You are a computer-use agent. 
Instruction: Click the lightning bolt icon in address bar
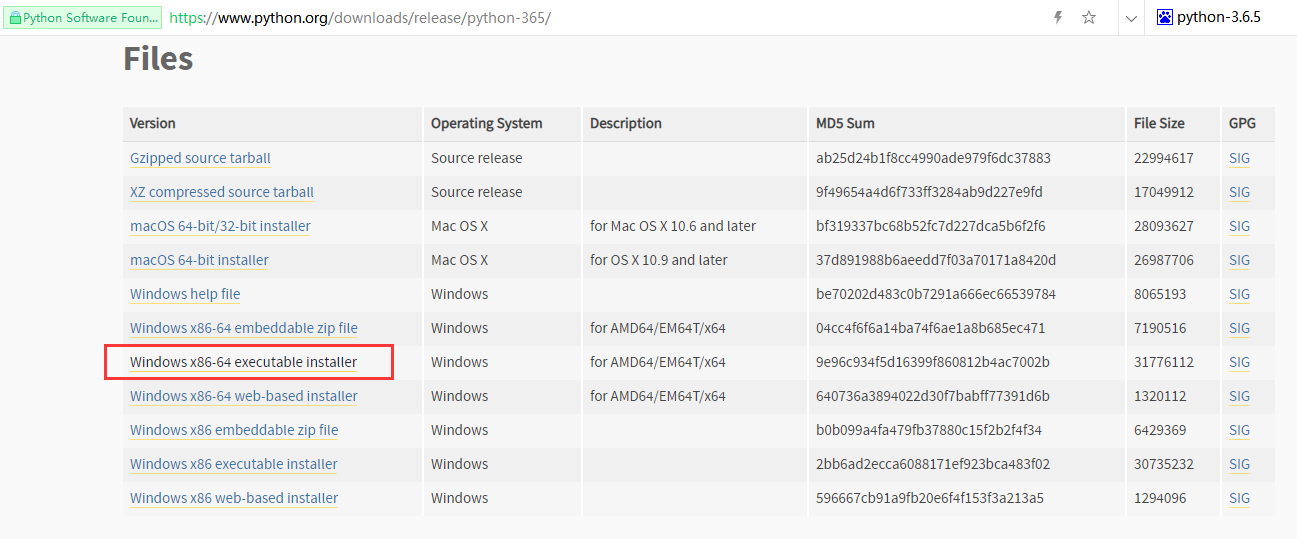click(1058, 18)
